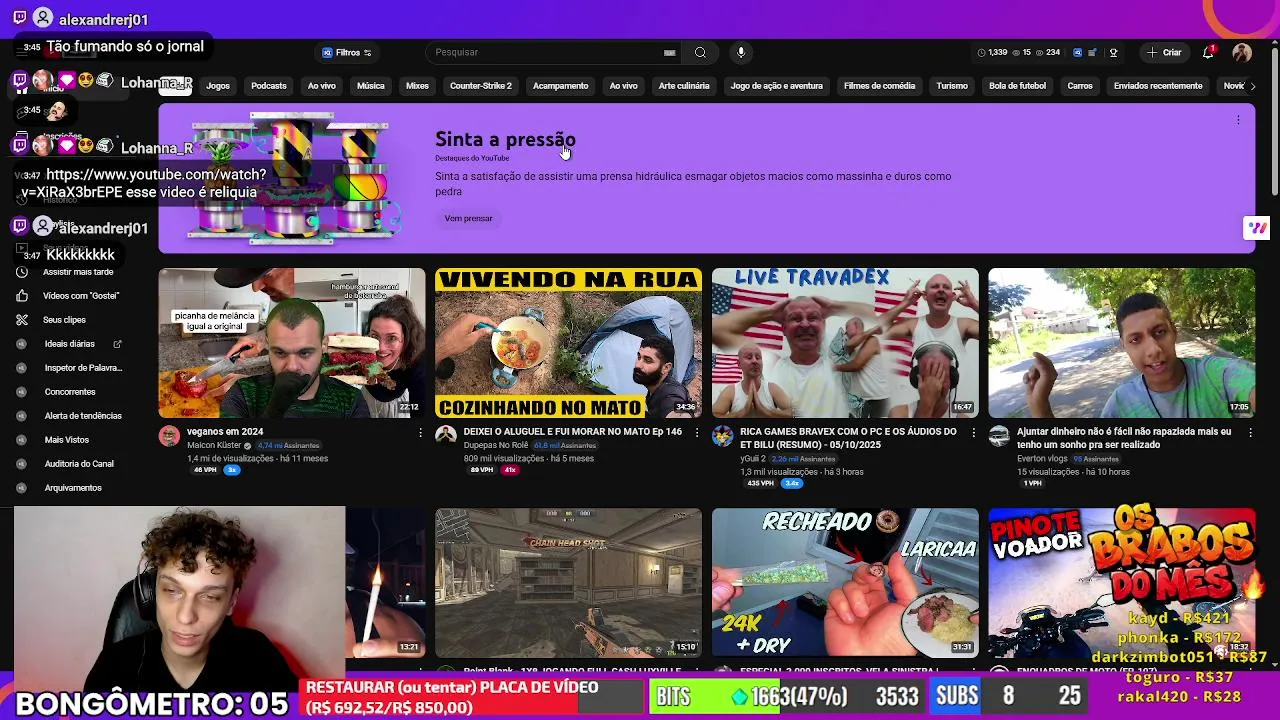Open Mais Vistos in sidebar
Viewport: 1280px width, 720px height.
(x=67, y=440)
